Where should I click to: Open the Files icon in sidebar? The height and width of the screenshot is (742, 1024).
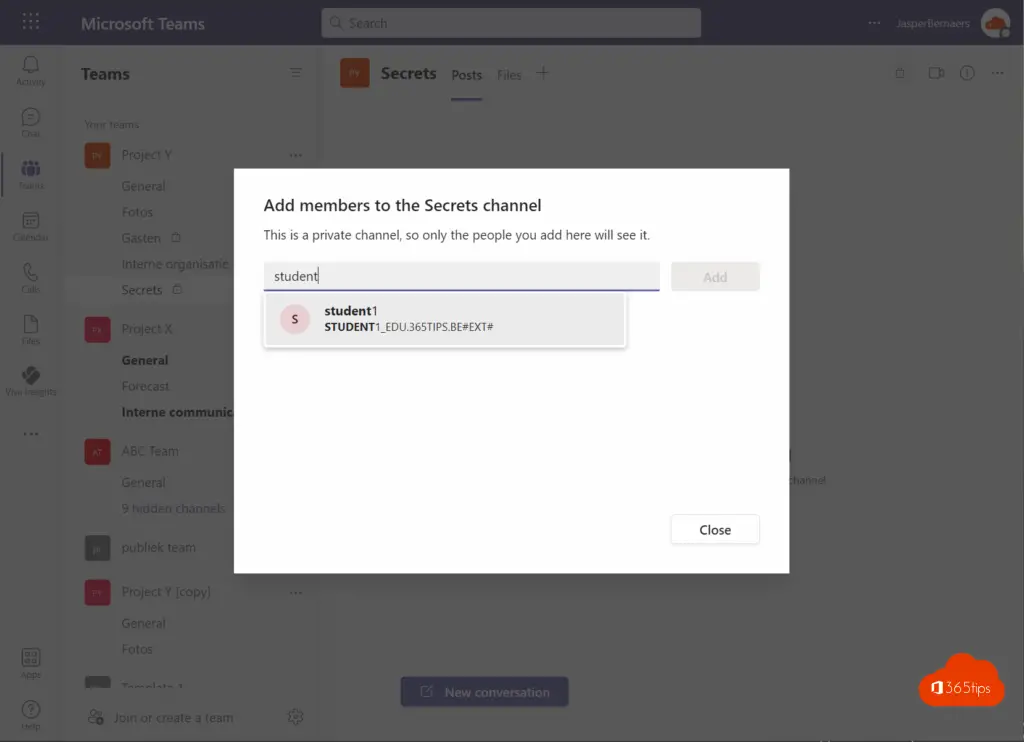[x=31, y=330]
